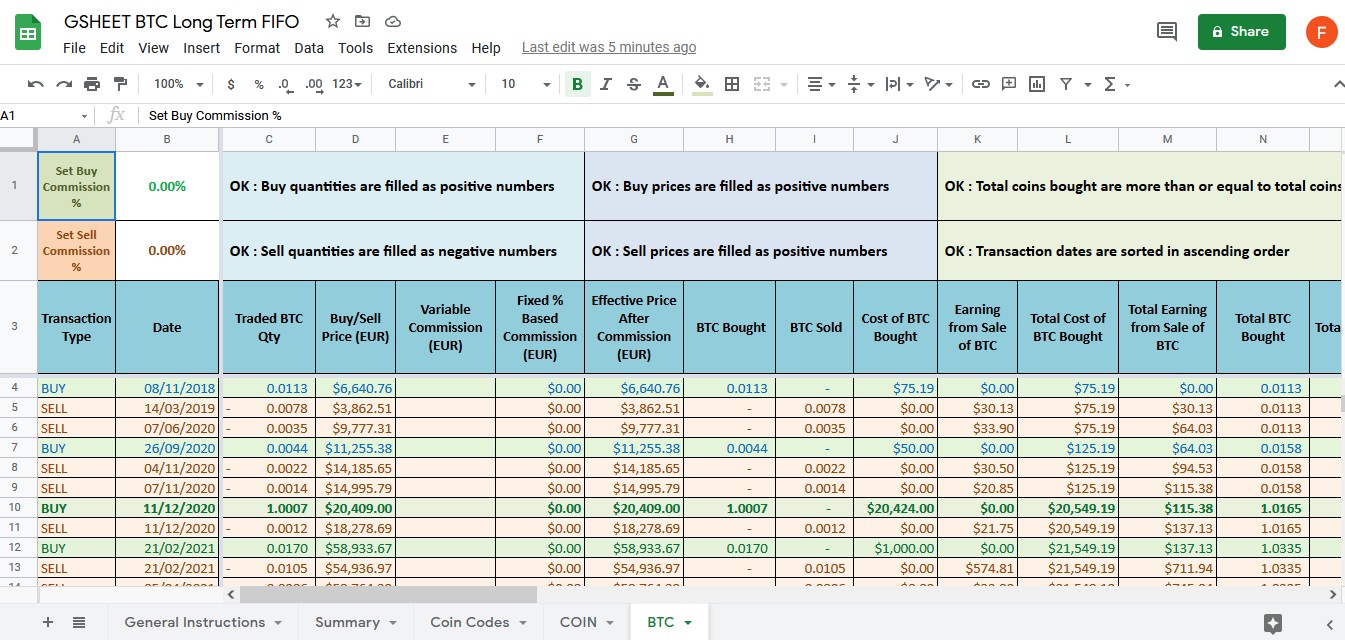Toggle italic formatting
Viewport: 1345px width, 640px height.
605,84
